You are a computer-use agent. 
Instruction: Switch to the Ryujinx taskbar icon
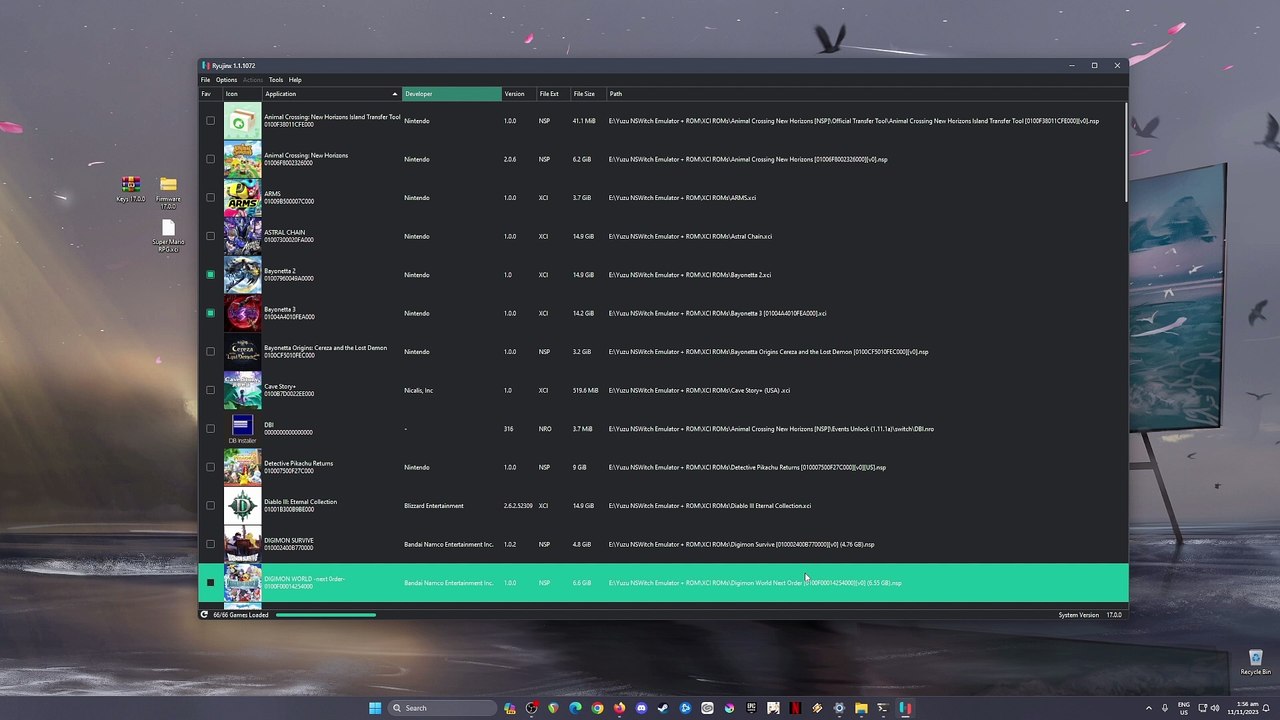(905, 708)
